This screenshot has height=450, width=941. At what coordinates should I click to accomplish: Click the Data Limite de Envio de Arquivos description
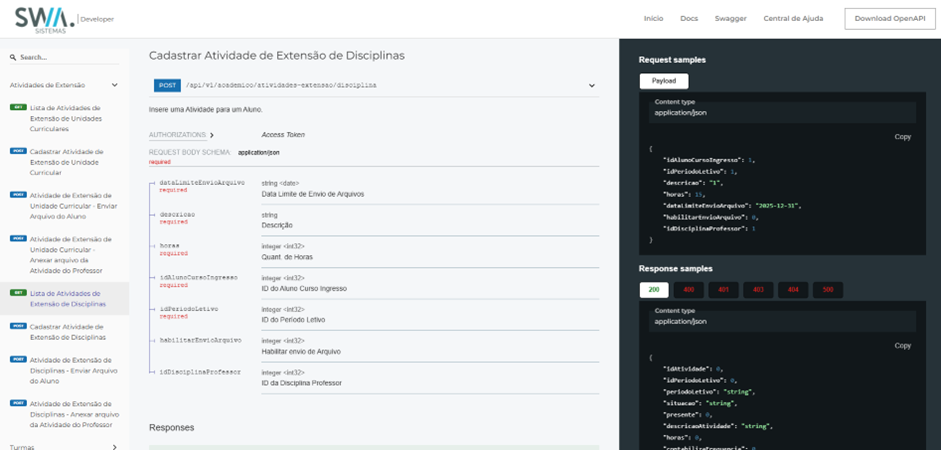313,194
